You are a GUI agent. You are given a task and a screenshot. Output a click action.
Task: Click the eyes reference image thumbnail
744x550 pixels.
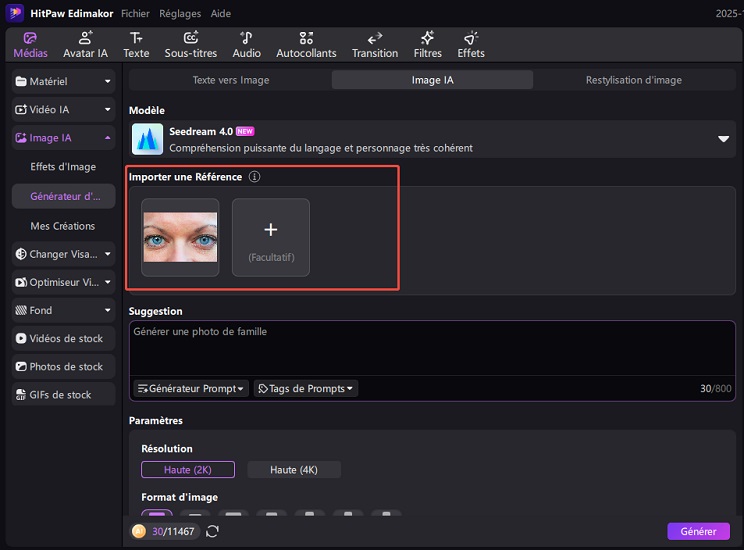tap(180, 237)
